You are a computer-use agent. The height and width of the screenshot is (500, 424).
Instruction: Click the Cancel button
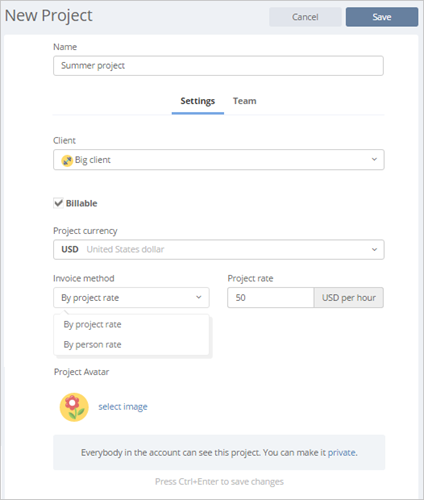pos(305,17)
